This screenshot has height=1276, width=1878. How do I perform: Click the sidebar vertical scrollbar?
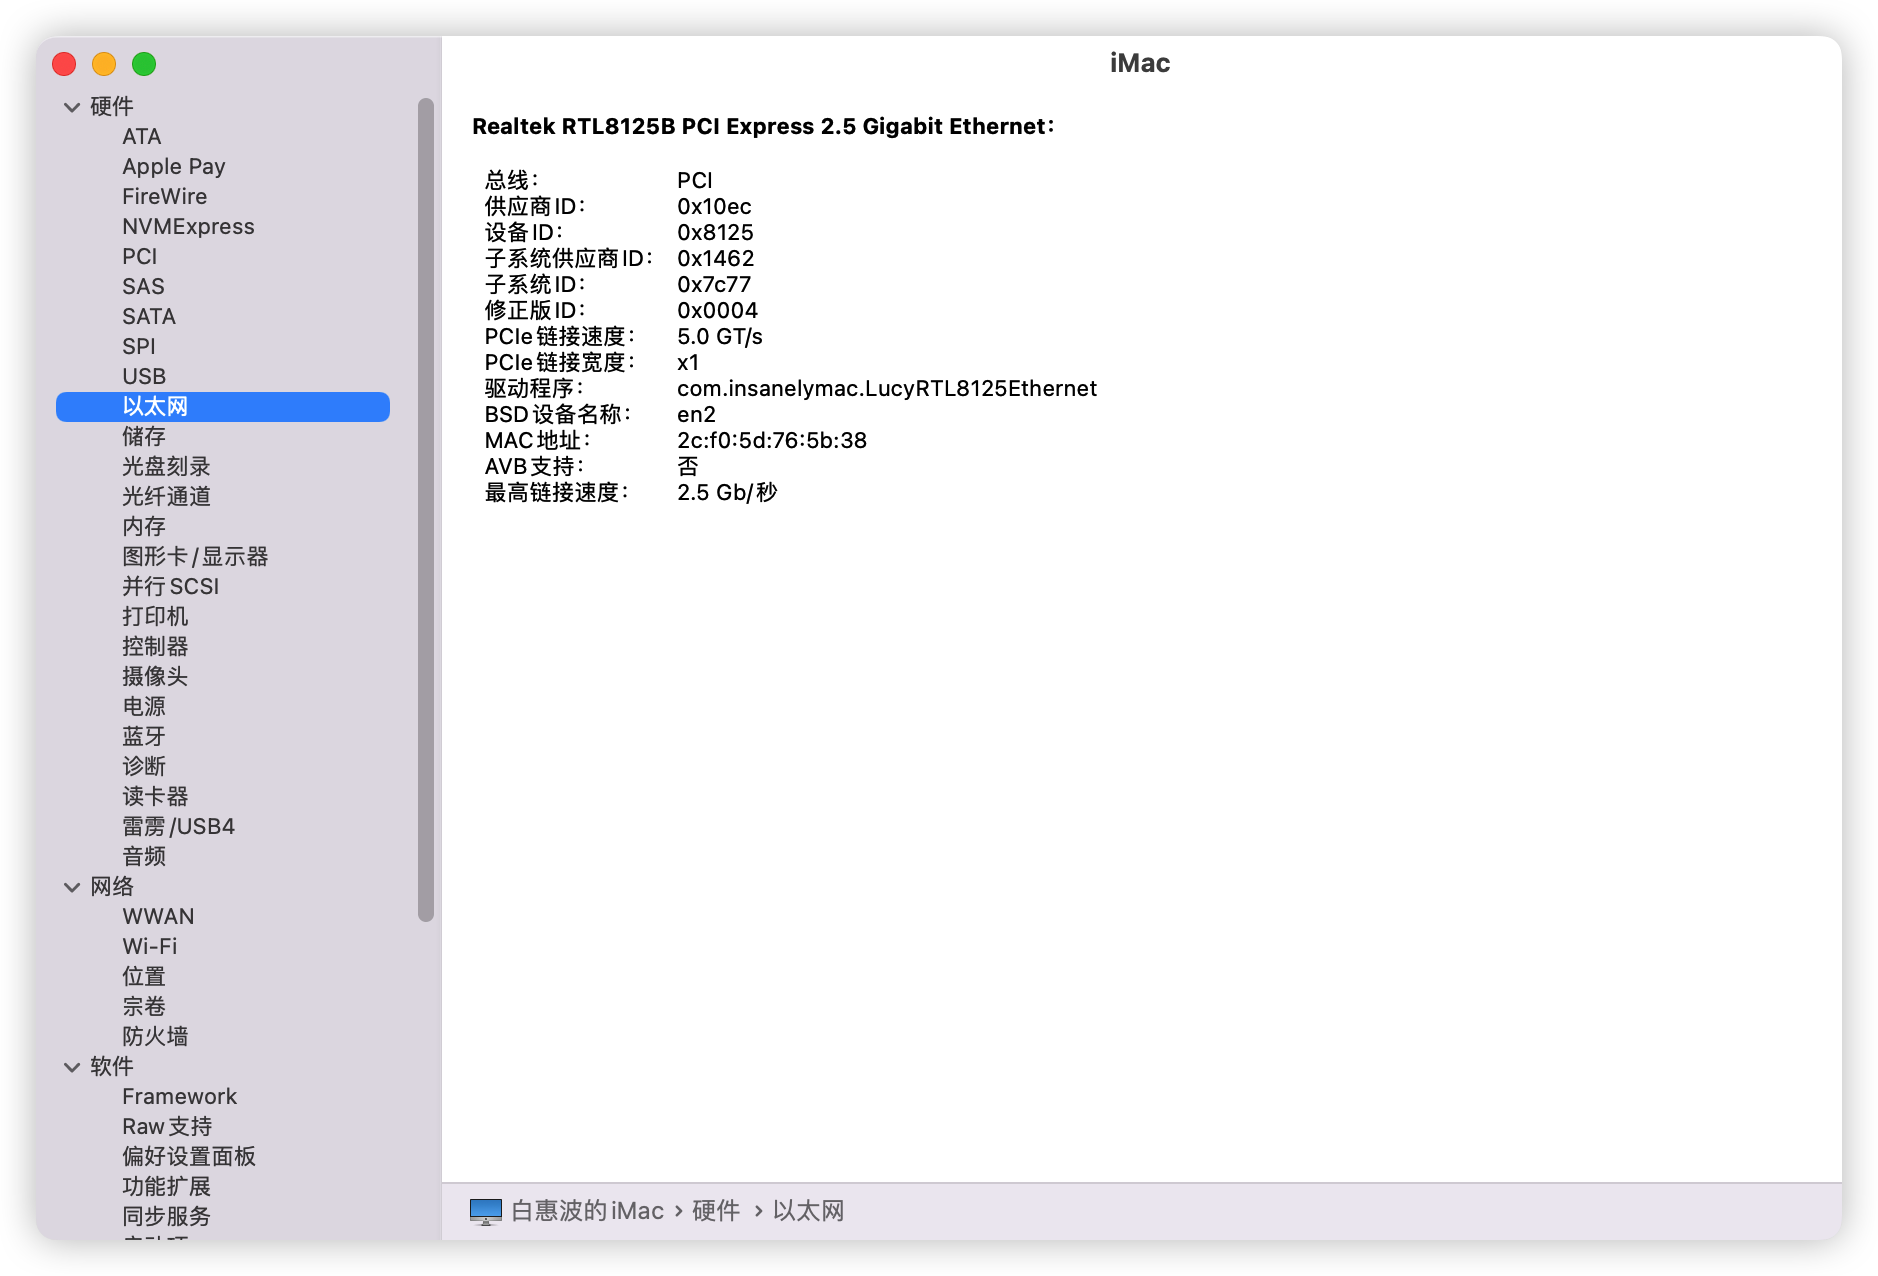point(426,510)
